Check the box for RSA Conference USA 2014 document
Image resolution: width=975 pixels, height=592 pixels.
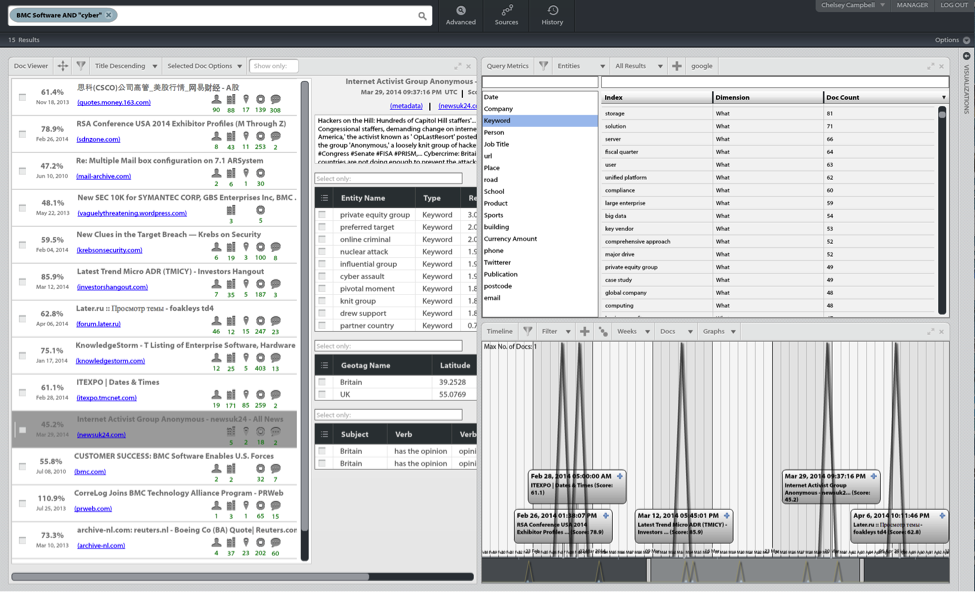pyautogui.click(x=22, y=134)
